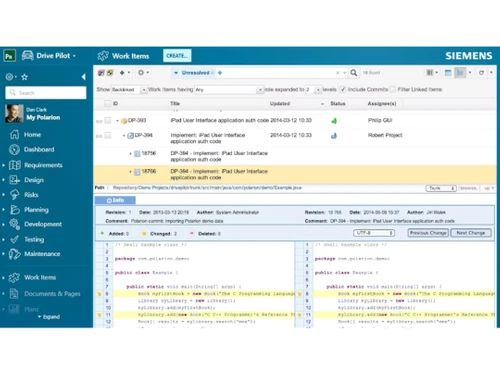Switch to the table view icon
Screen dimensions: 500x375
click(x=448, y=73)
